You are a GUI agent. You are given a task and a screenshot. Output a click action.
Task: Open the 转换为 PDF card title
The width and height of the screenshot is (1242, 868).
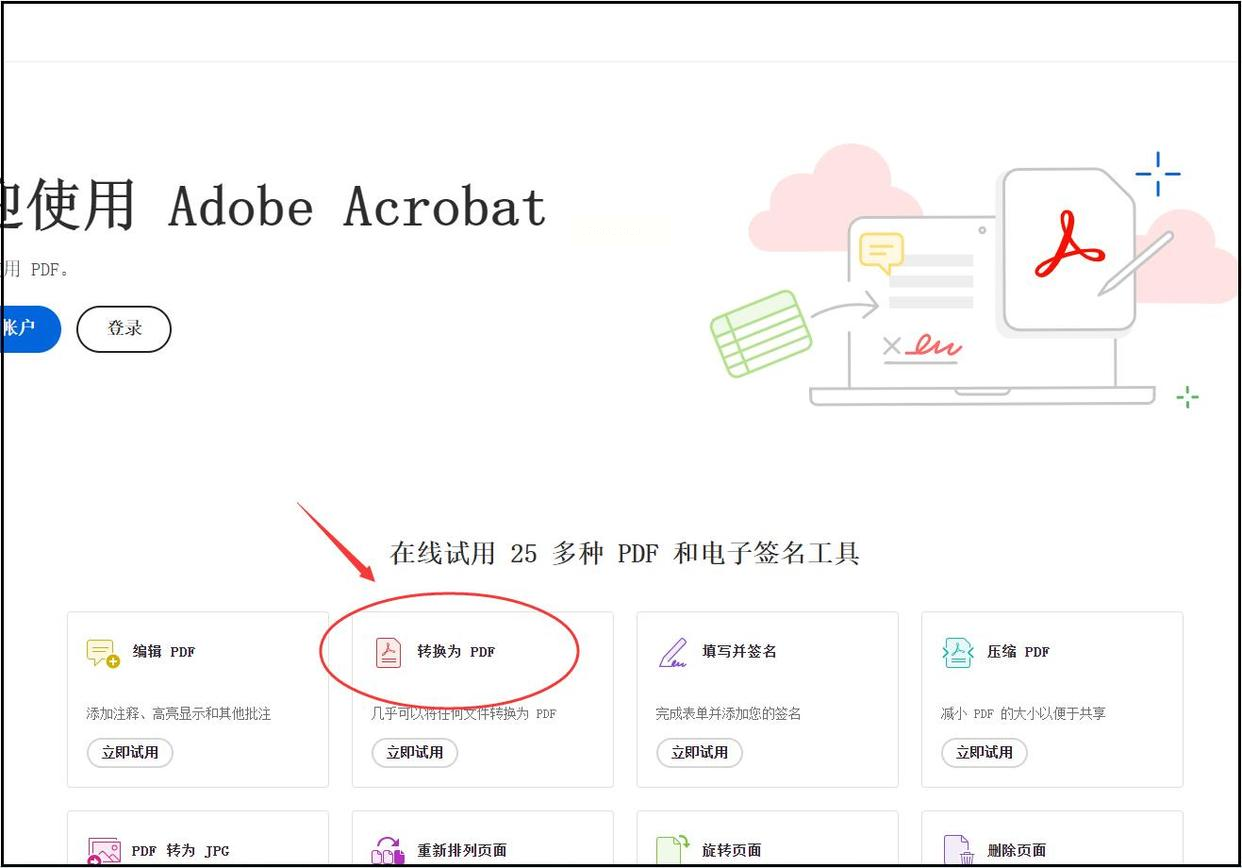click(x=456, y=652)
